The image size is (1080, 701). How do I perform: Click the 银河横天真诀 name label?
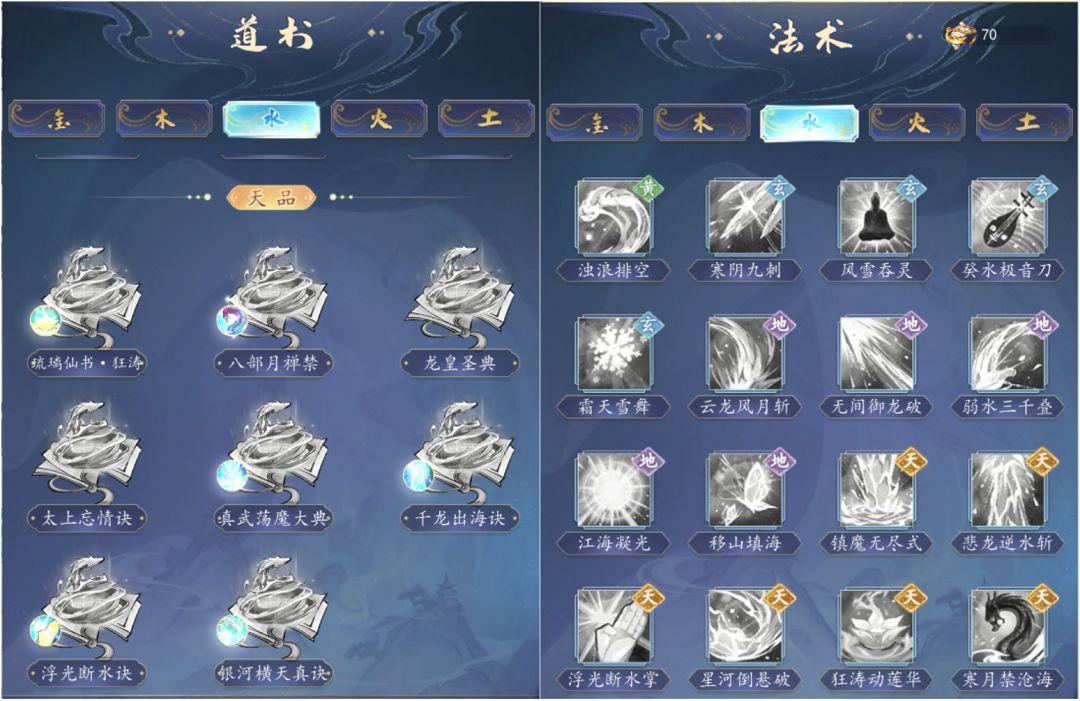(273, 673)
